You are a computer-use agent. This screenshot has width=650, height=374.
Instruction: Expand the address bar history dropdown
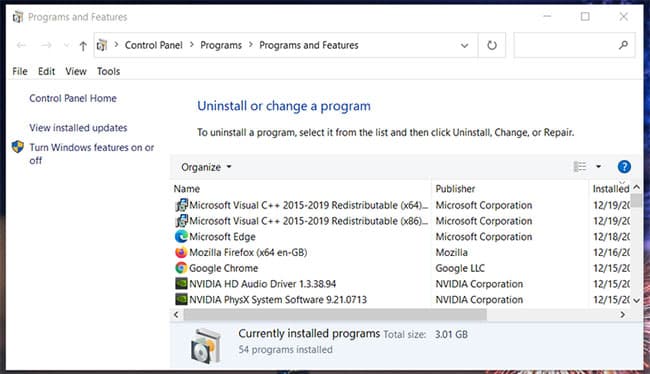pos(464,45)
